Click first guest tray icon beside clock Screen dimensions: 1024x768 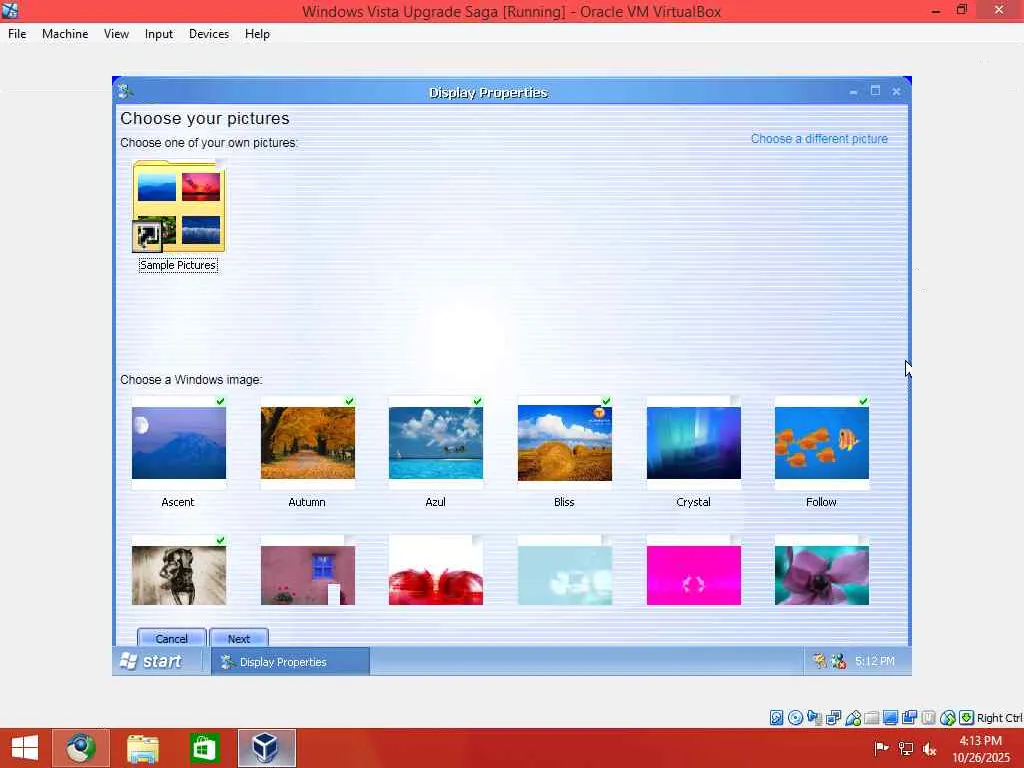819,662
